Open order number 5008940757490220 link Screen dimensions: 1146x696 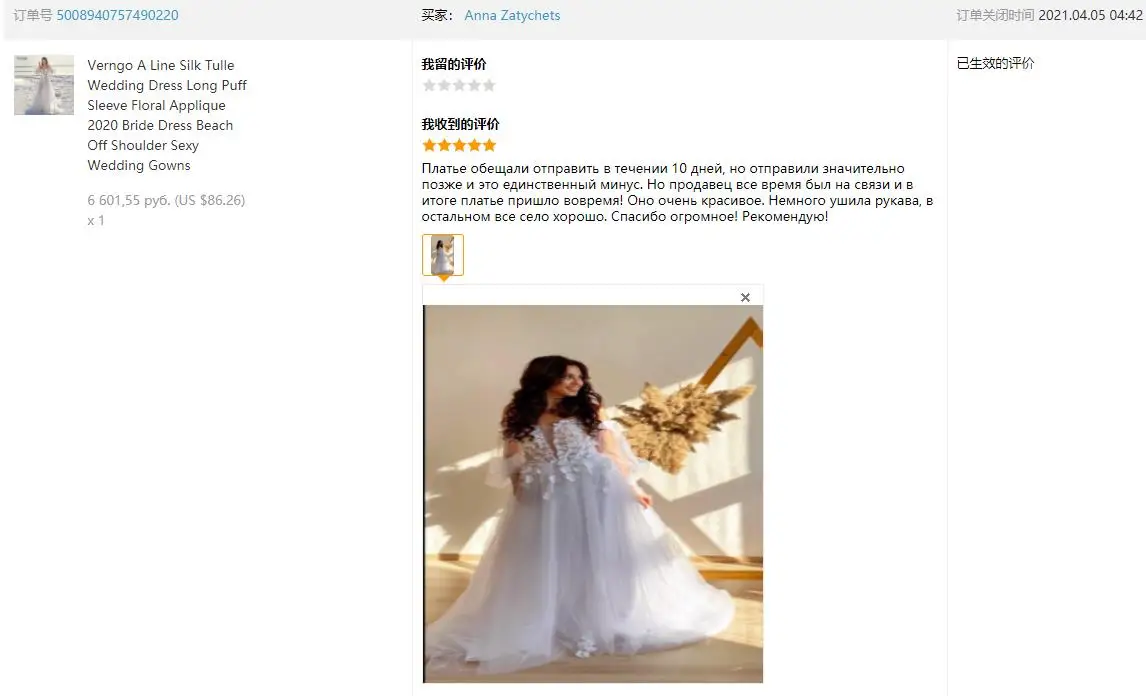[x=117, y=15]
